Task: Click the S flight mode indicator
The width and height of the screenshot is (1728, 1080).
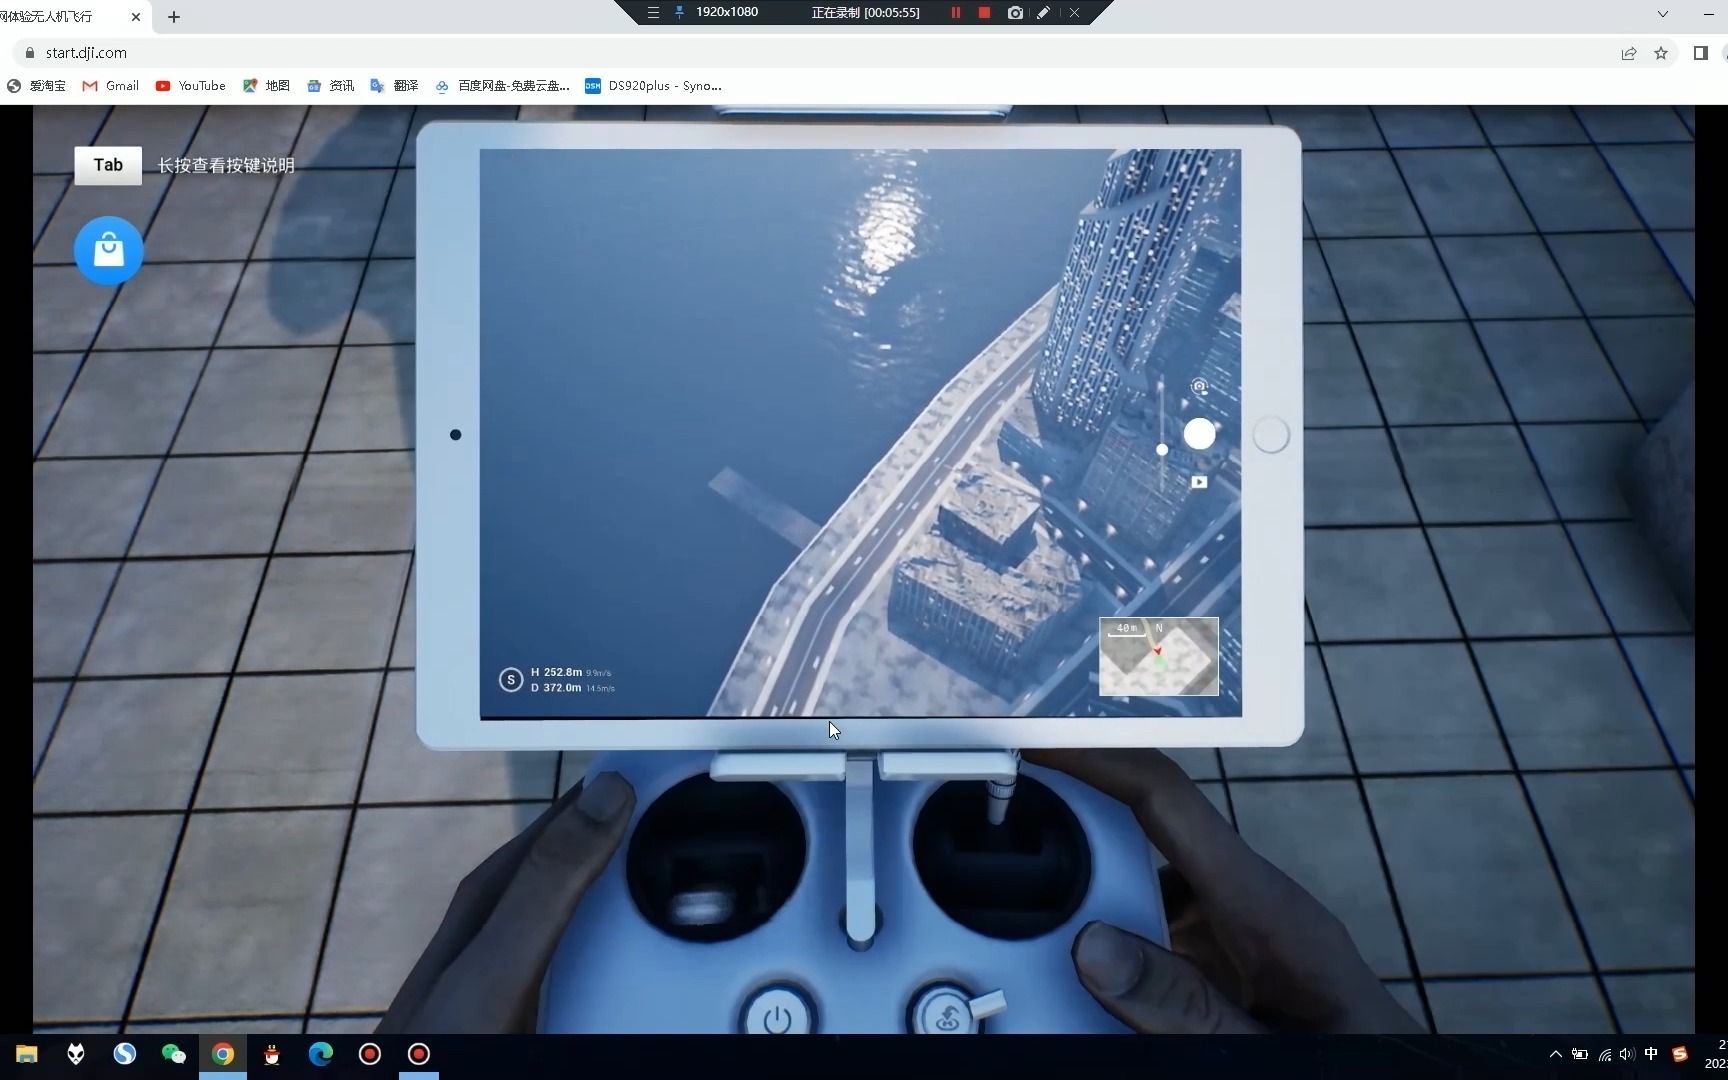Action: [511, 680]
